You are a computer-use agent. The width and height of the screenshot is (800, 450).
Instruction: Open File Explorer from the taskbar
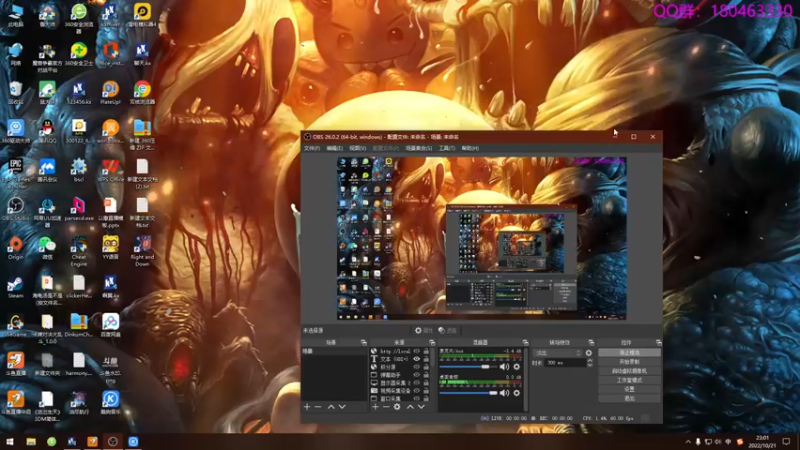[31, 442]
